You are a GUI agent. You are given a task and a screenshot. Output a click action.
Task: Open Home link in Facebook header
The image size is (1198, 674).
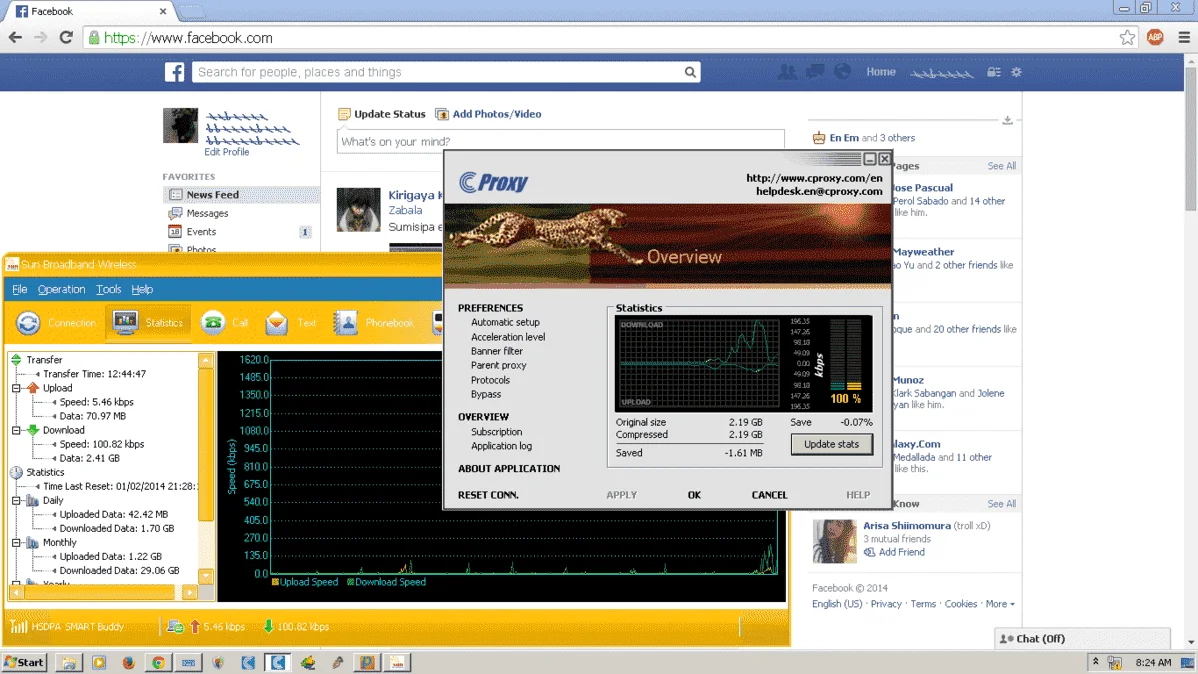click(x=880, y=72)
